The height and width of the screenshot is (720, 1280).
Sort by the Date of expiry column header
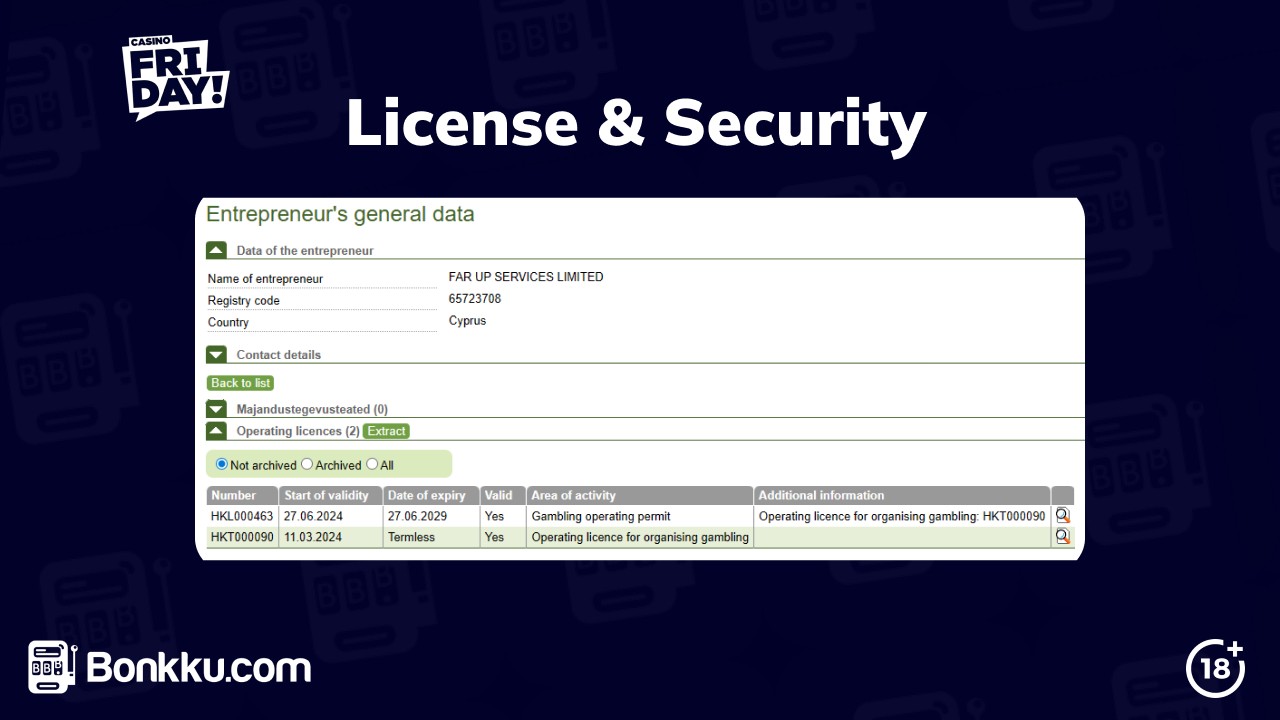[x=431, y=495]
